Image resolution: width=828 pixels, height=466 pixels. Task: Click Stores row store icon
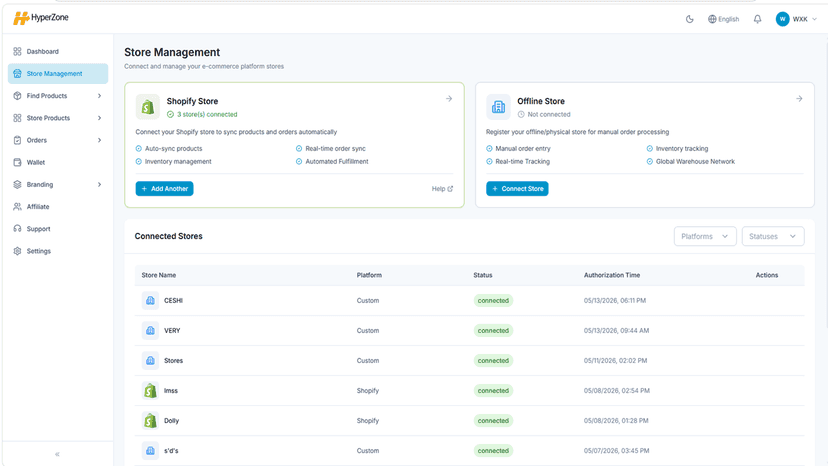[150, 361]
